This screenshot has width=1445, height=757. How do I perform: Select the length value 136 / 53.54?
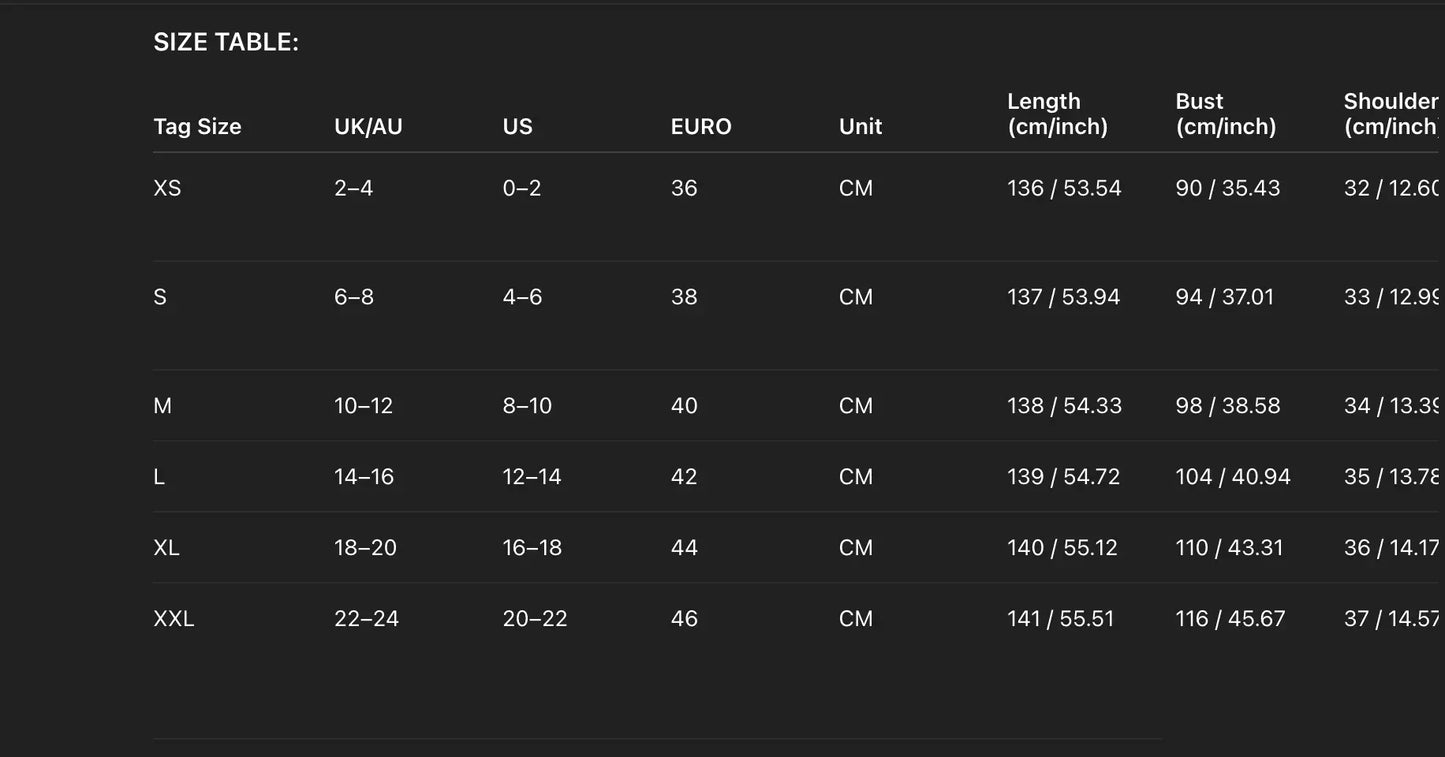(1064, 188)
